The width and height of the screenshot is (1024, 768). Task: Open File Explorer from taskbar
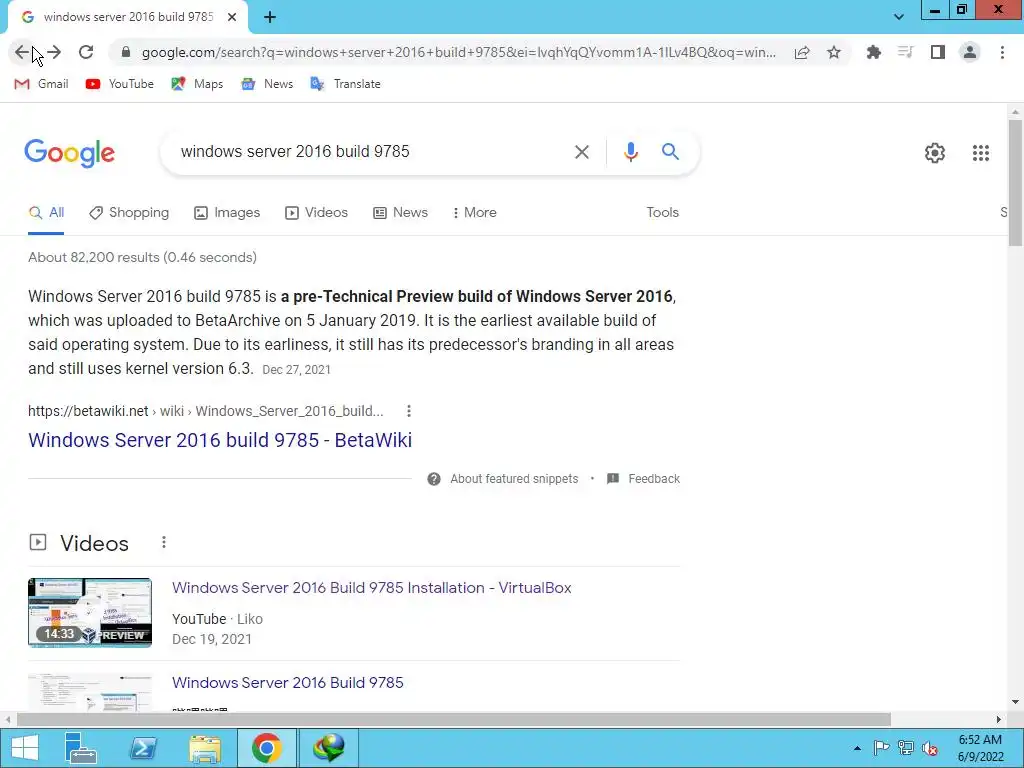click(205, 748)
